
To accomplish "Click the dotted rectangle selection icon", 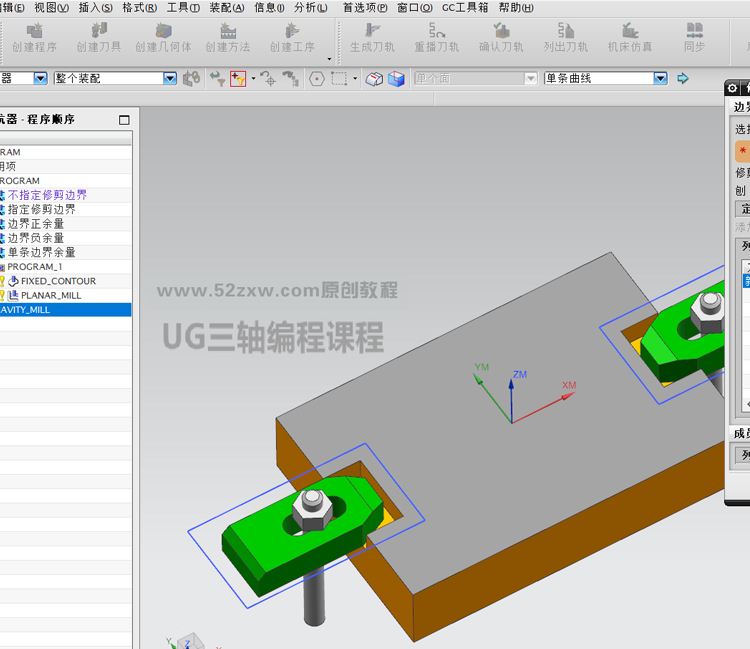I will click(339, 78).
